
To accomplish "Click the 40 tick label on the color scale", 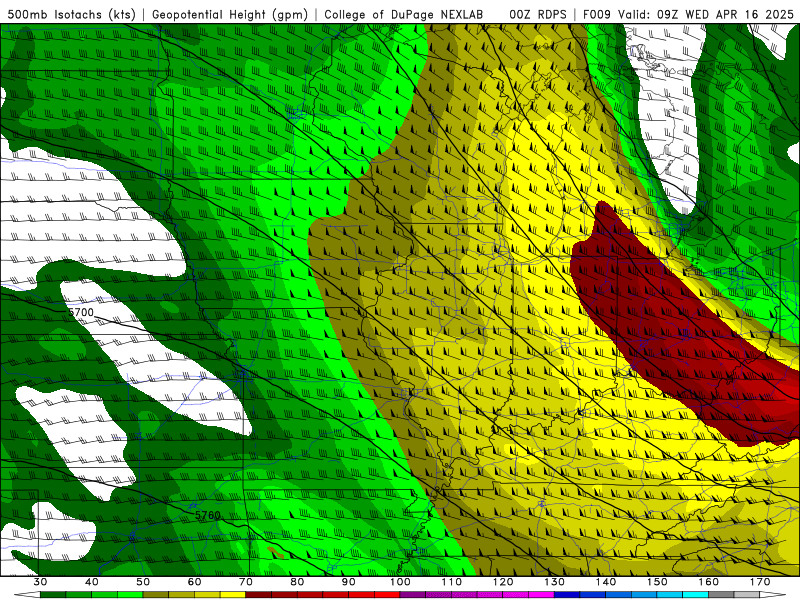I will (x=92, y=582).
